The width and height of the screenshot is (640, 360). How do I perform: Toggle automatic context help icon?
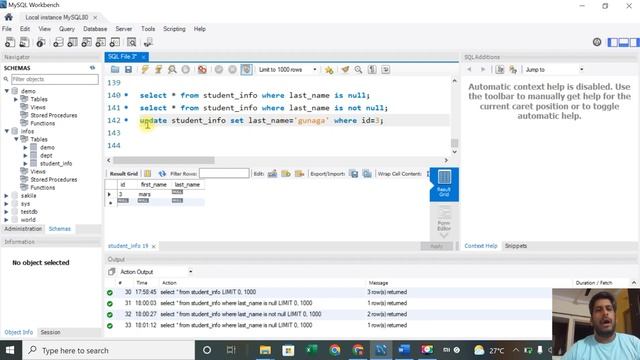(x=513, y=70)
